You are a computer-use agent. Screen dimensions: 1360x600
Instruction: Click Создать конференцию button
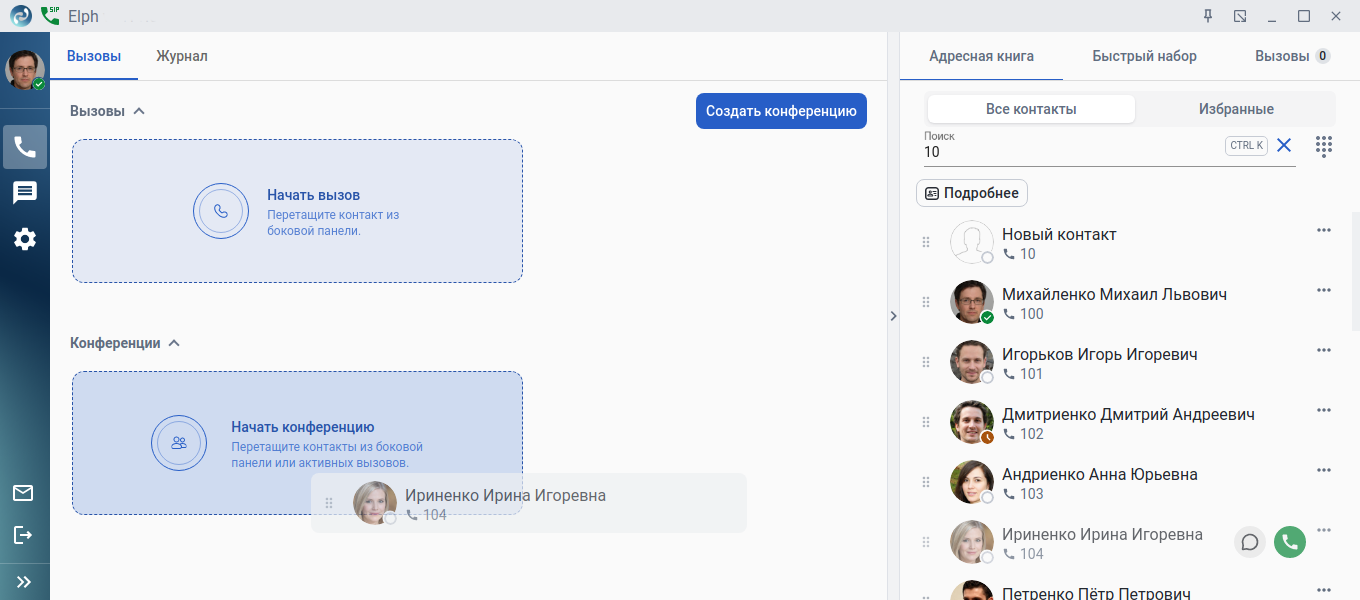coord(781,111)
